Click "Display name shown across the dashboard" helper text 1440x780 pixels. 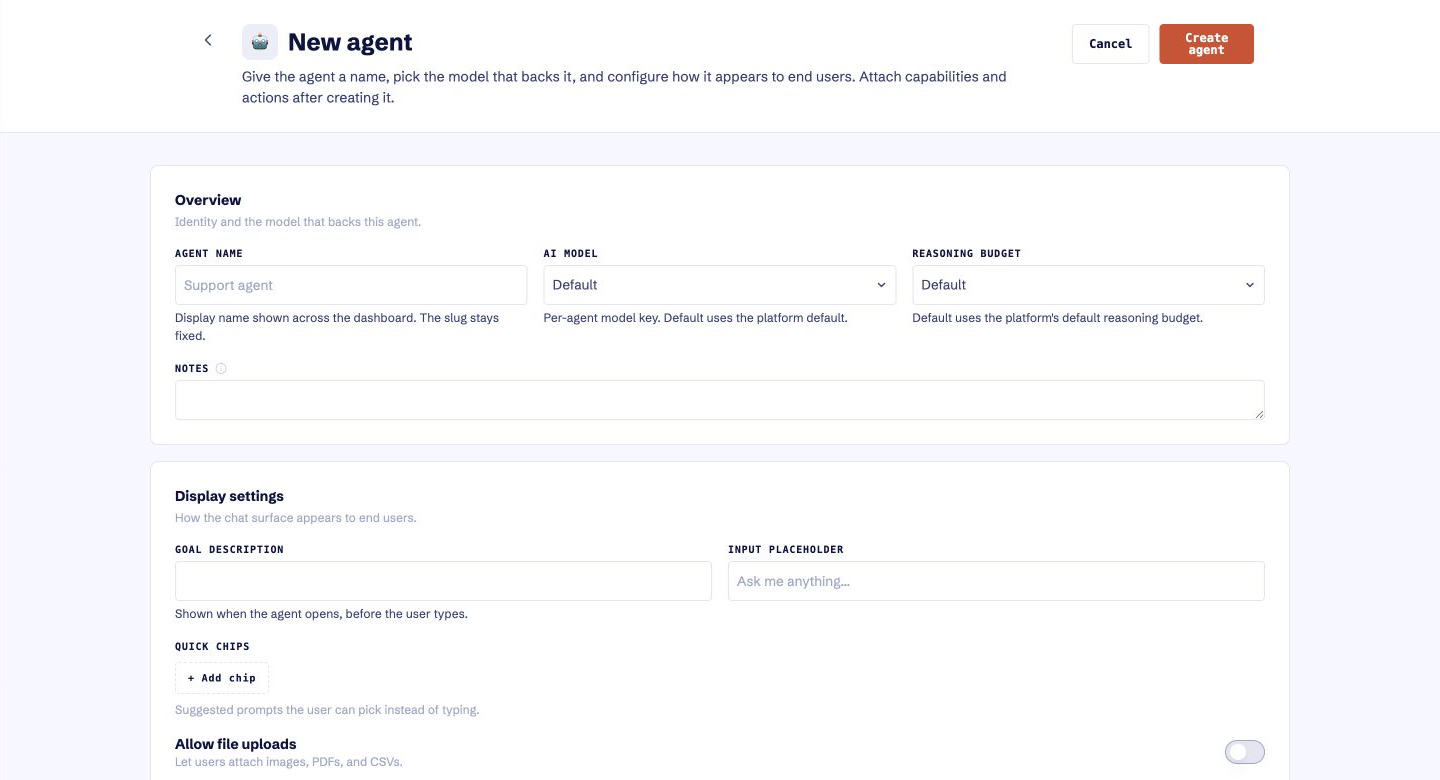(337, 327)
